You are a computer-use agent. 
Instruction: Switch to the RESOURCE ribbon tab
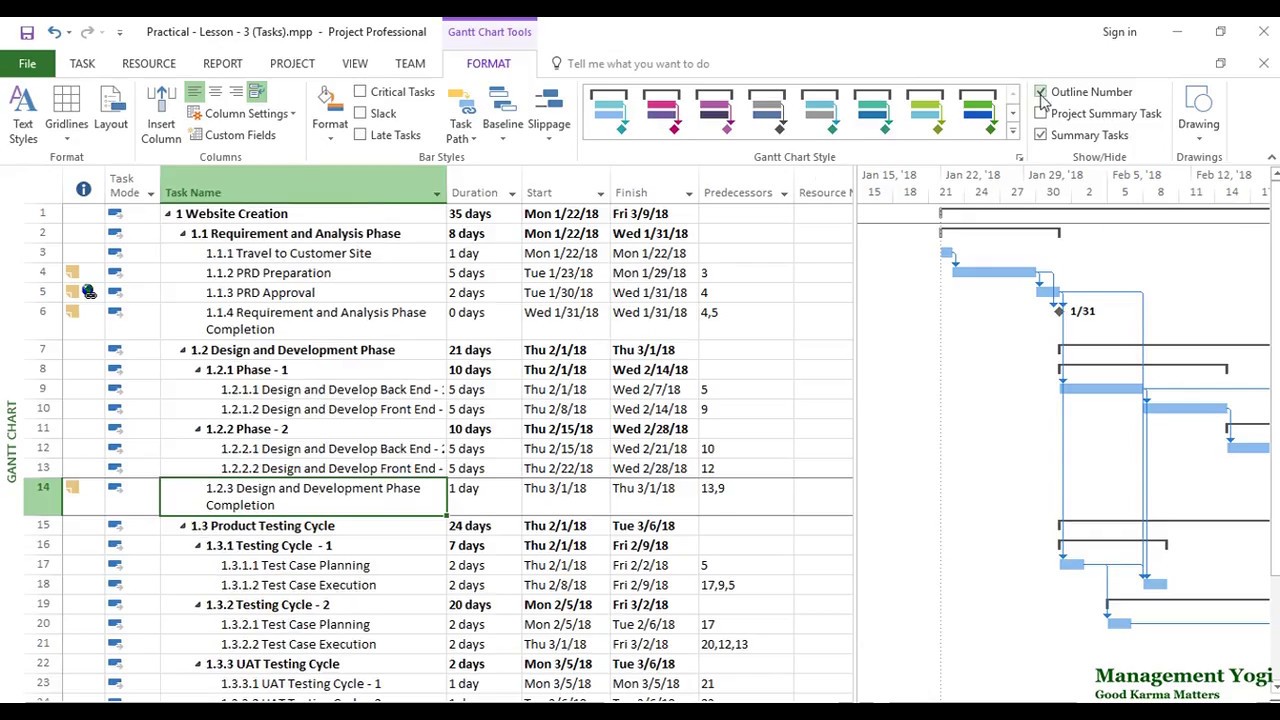pos(149,64)
